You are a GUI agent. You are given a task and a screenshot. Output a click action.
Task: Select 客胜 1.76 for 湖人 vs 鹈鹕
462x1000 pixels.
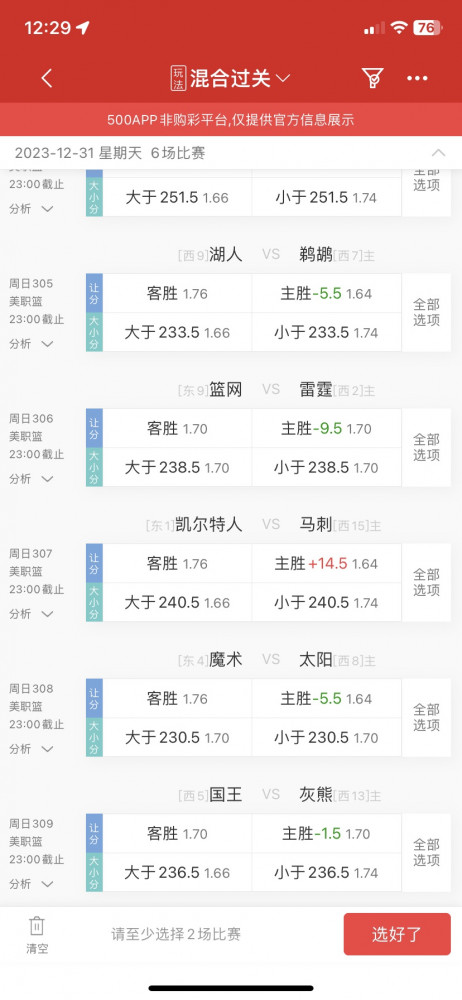coord(177,293)
